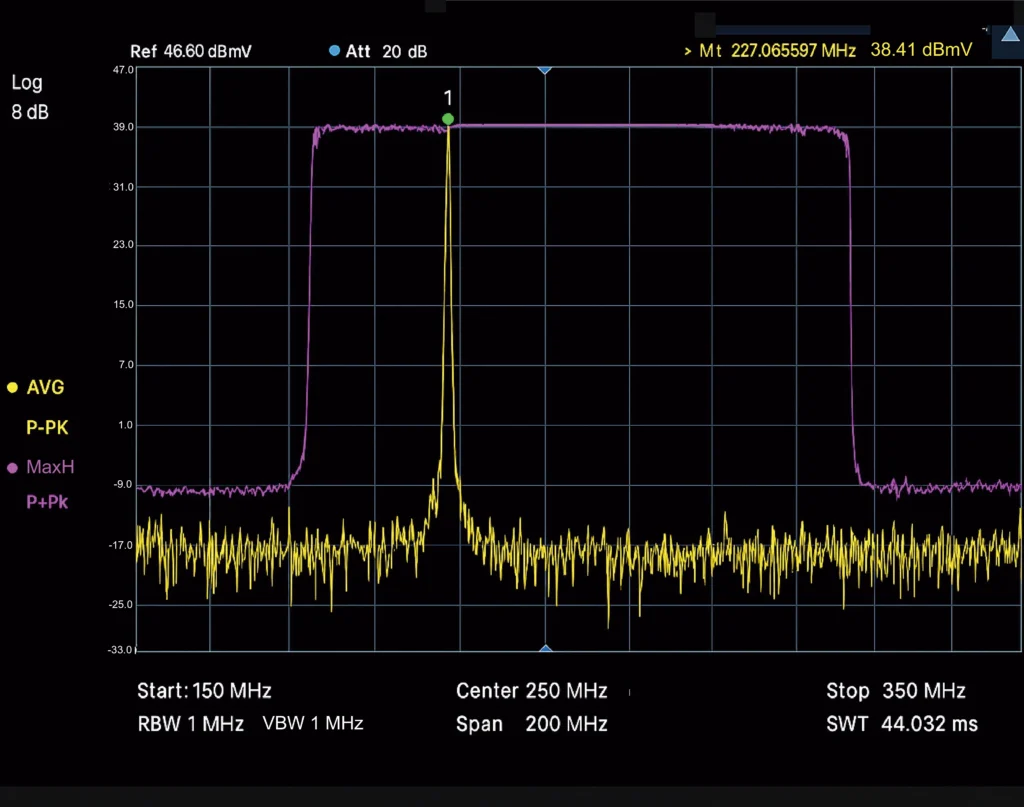Click the purple MaxH trace indicator dot
Viewport: 1024px width, 807px height.
[14, 467]
